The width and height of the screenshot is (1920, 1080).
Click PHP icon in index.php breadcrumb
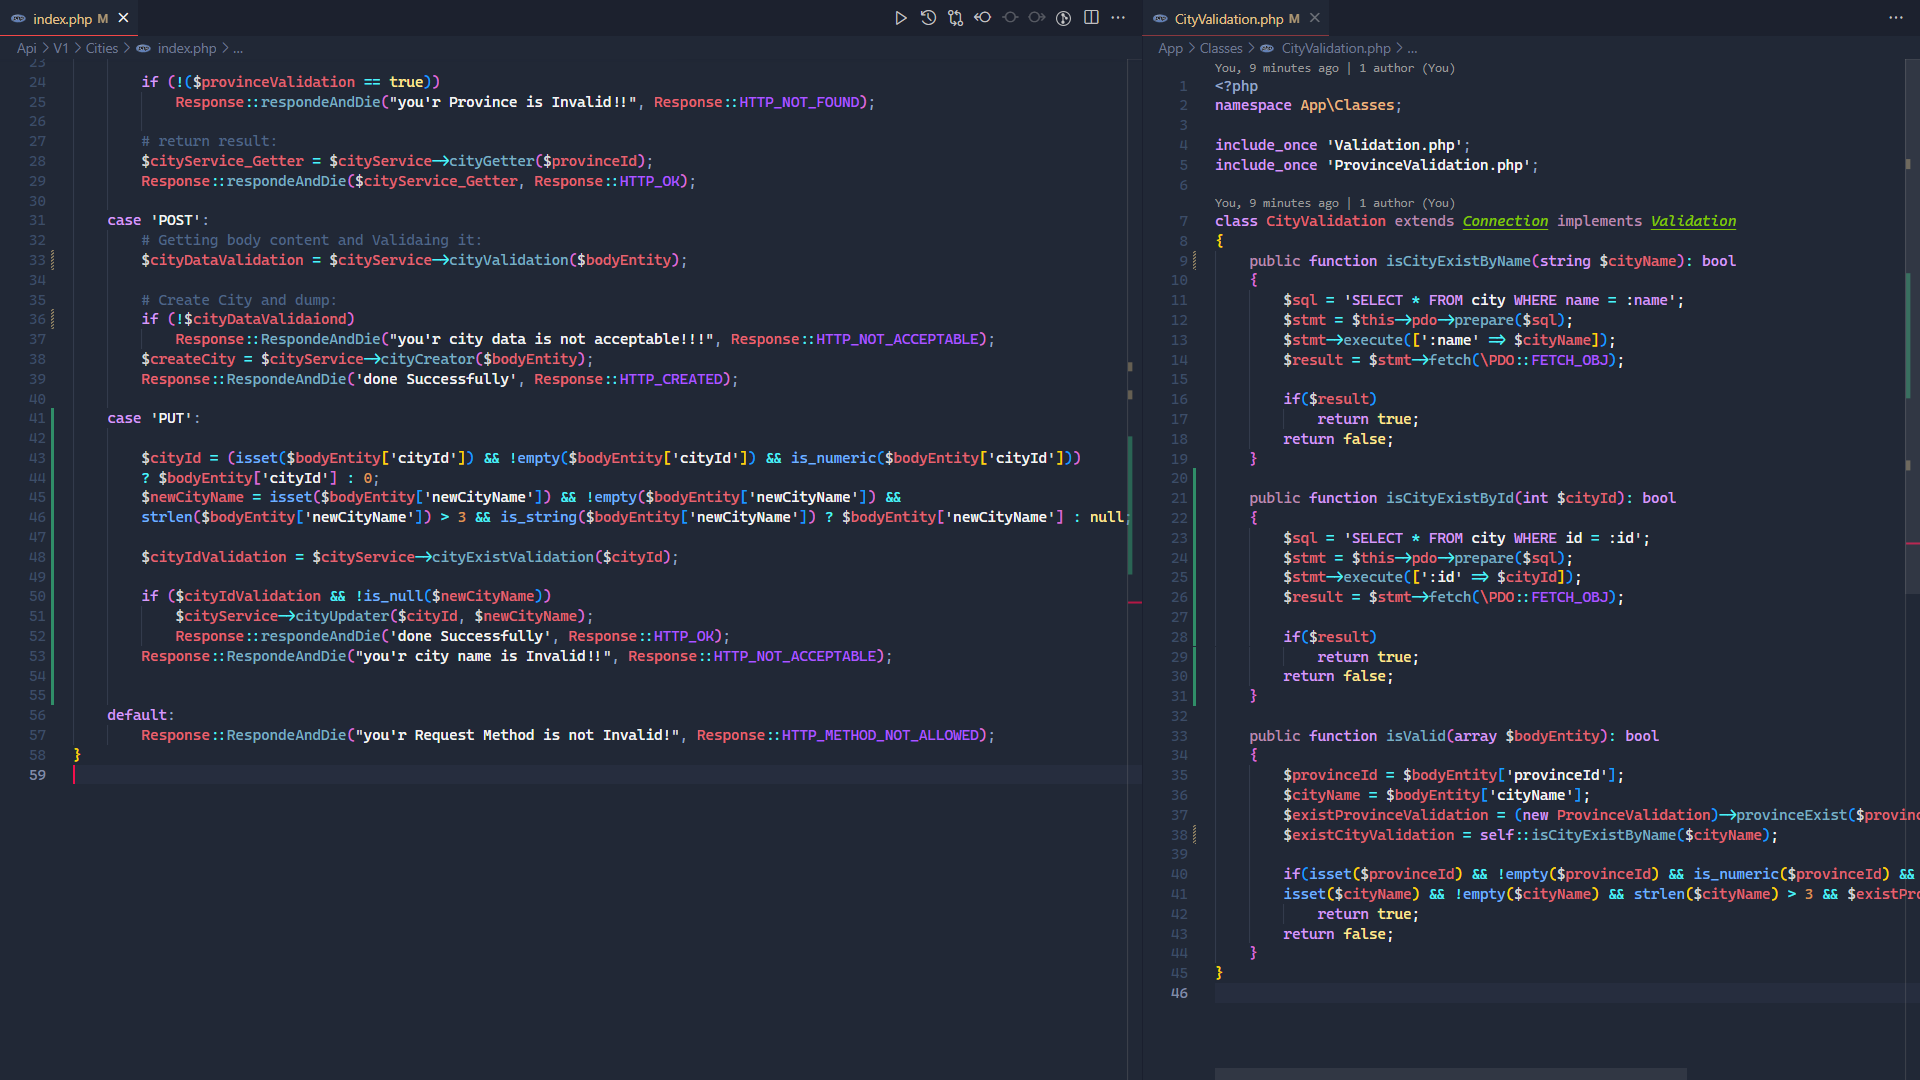click(x=144, y=48)
